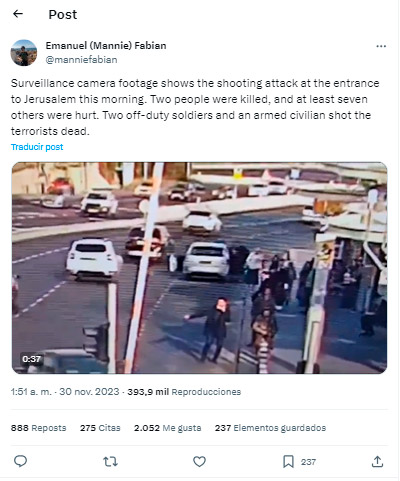Show the 888 Reposts list

(39, 428)
